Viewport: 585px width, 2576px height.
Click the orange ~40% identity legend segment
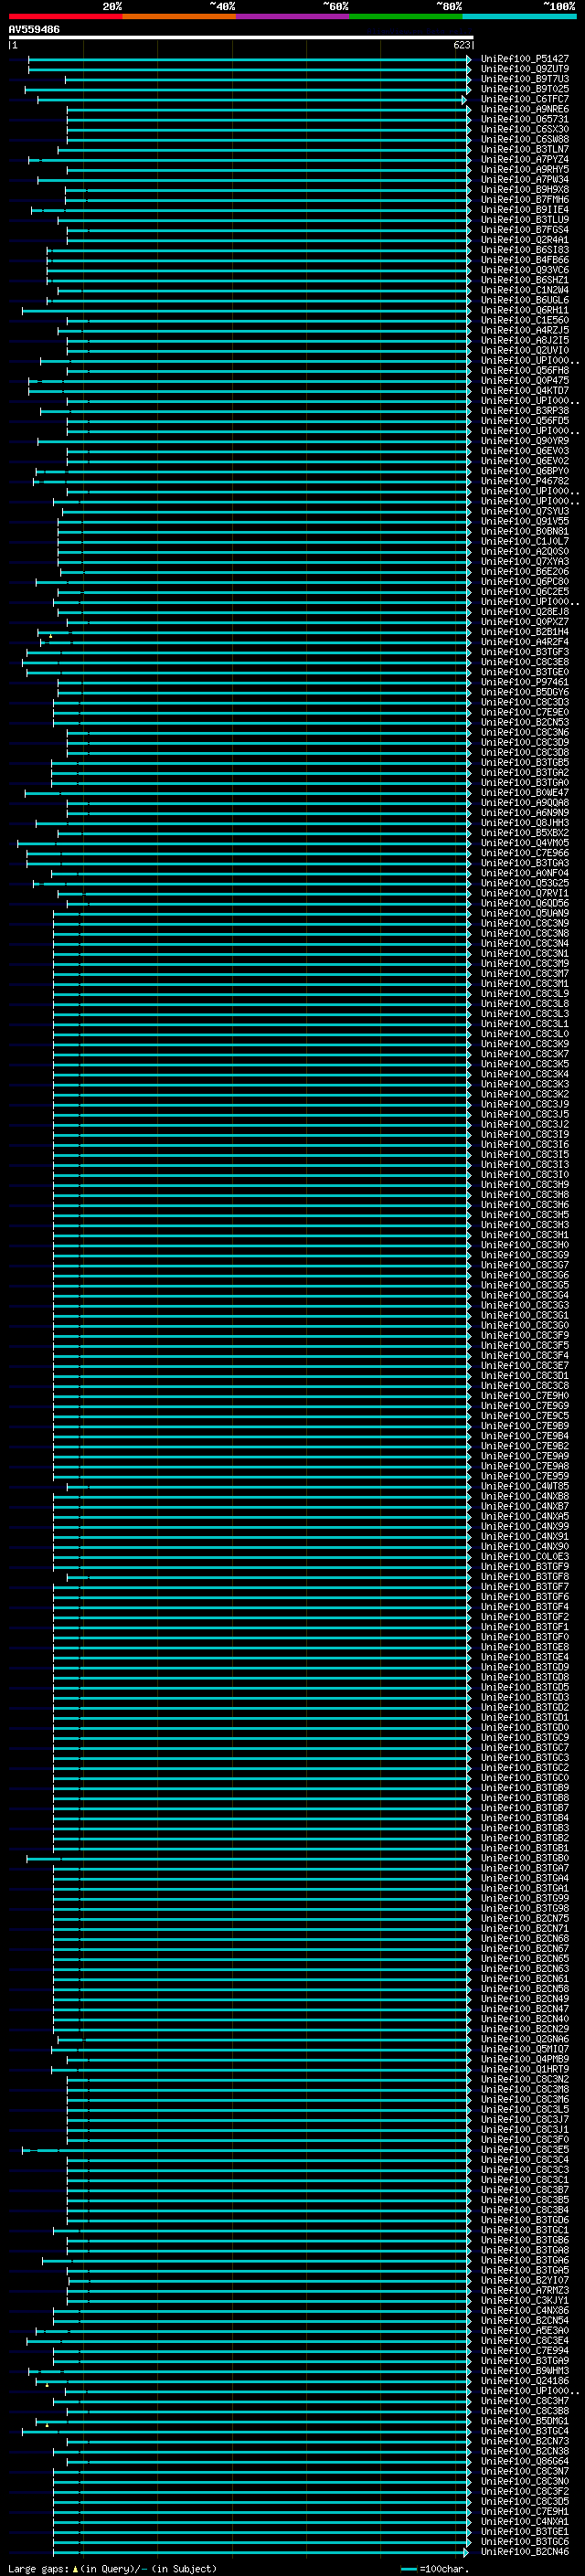tap(179, 16)
